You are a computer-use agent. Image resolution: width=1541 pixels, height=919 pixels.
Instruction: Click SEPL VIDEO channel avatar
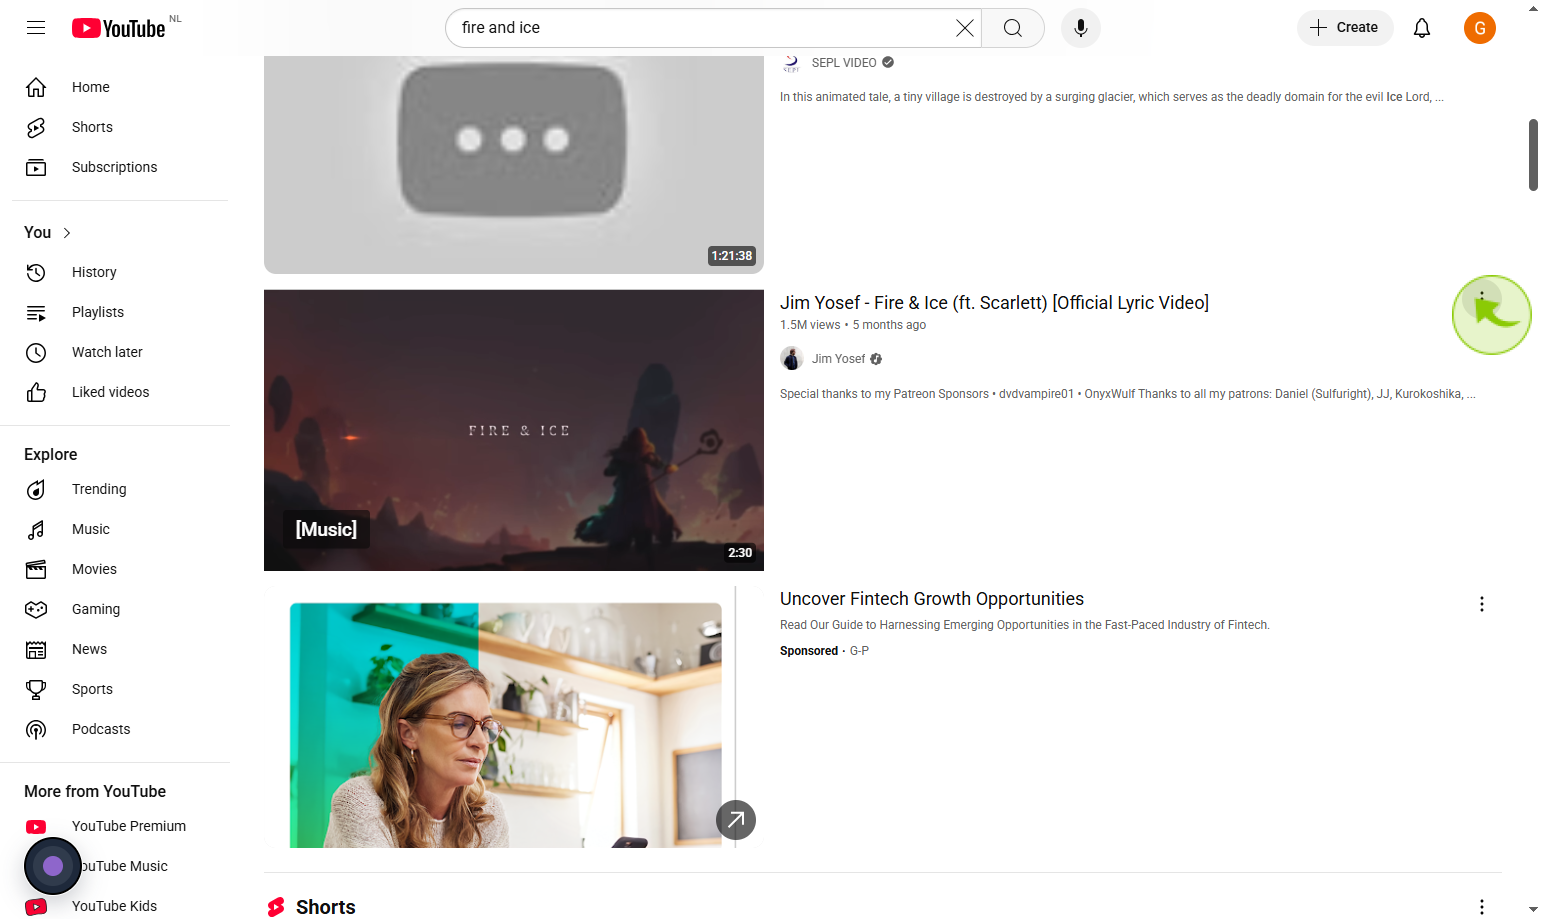pyautogui.click(x=792, y=62)
